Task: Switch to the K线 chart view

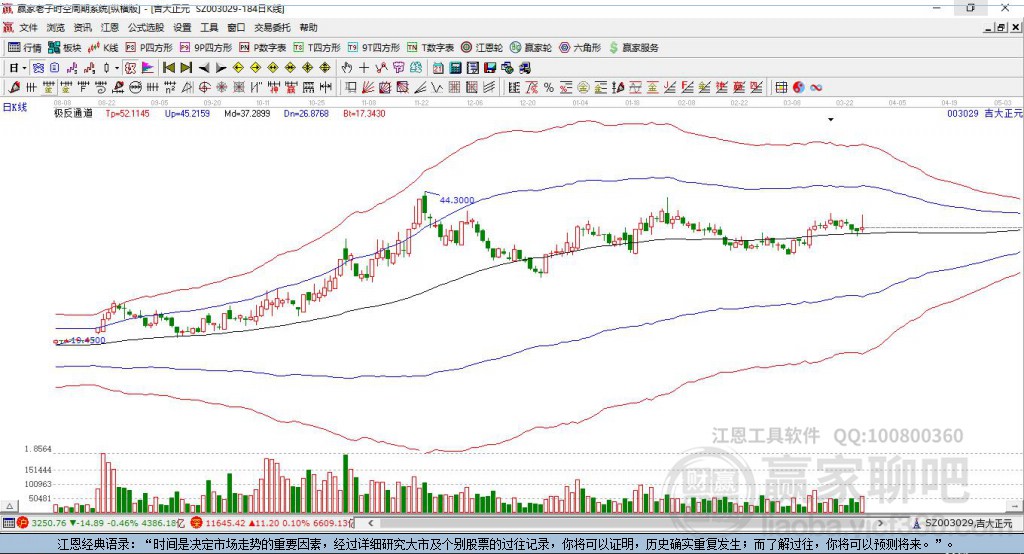Action: coord(103,48)
